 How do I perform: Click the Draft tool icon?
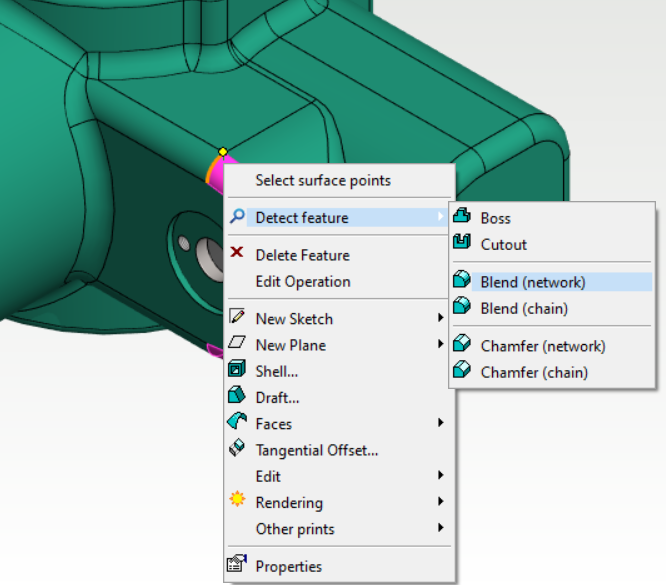tap(237, 397)
